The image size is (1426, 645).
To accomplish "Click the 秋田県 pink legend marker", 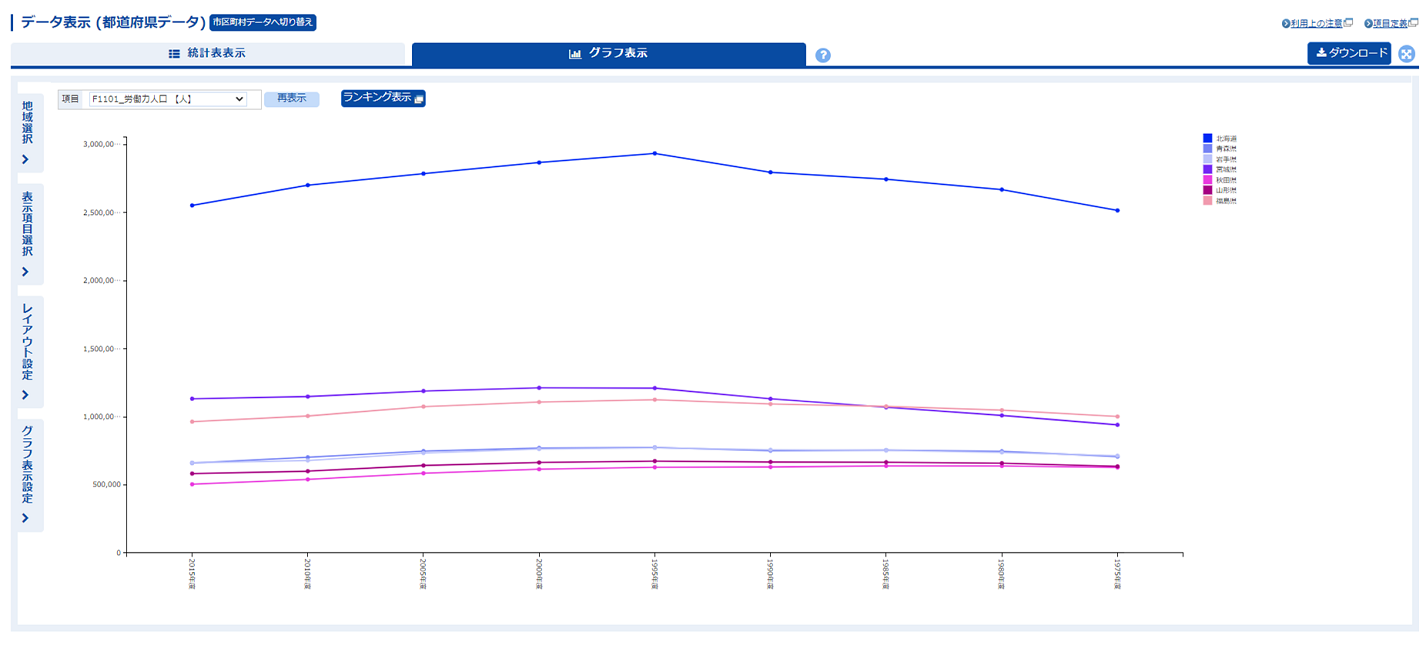I will [1207, 180].
